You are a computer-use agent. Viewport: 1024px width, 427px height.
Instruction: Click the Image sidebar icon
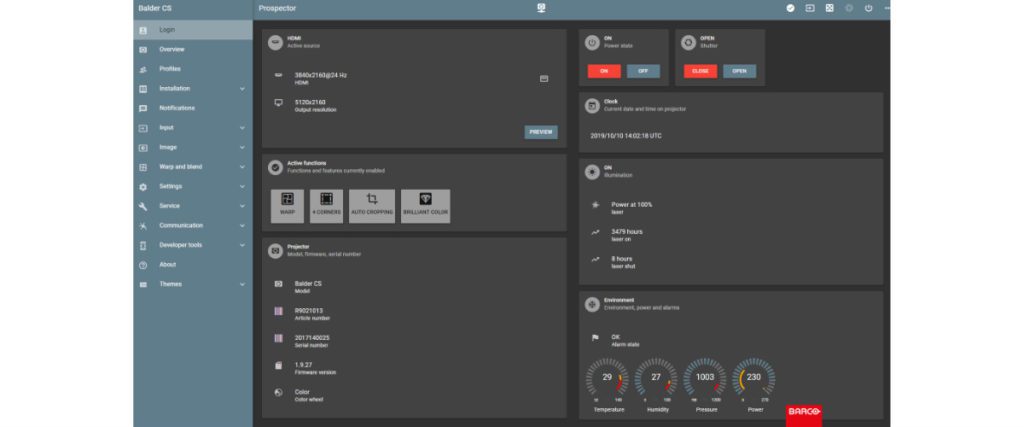click(x=143, y=148)
